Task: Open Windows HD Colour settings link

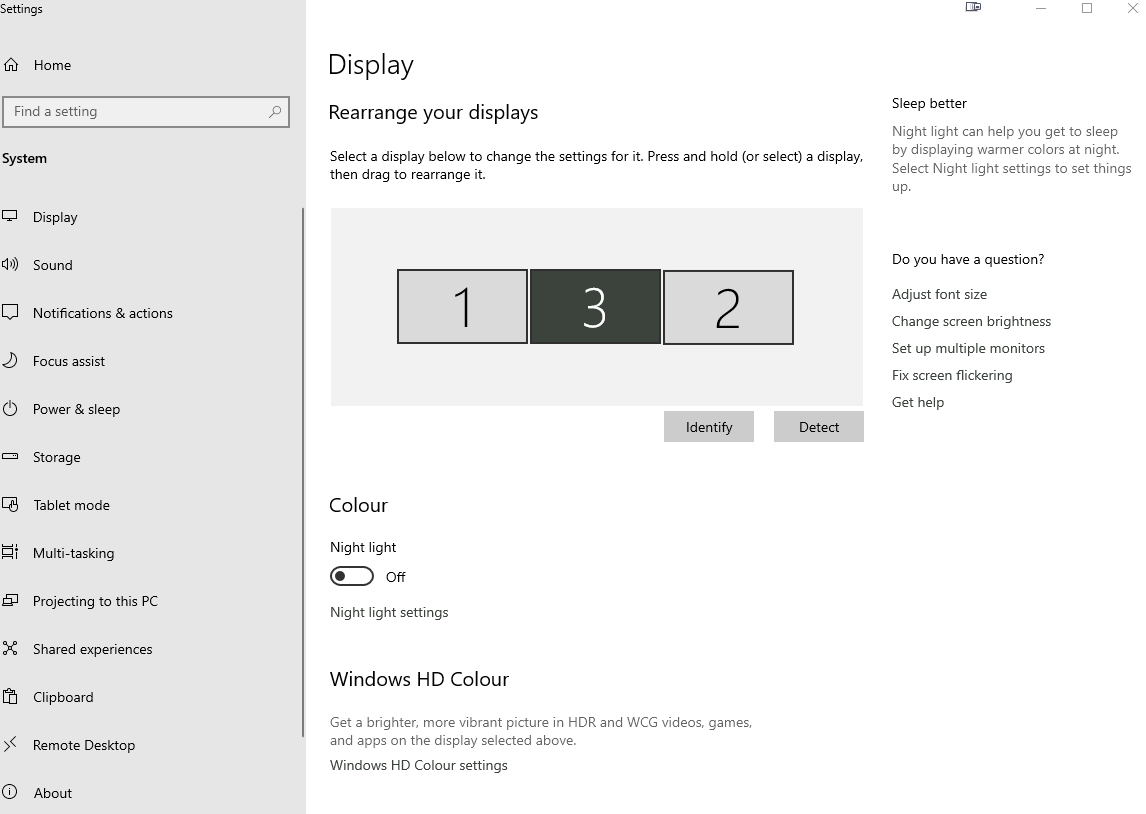Action: [x=419, y=765]
